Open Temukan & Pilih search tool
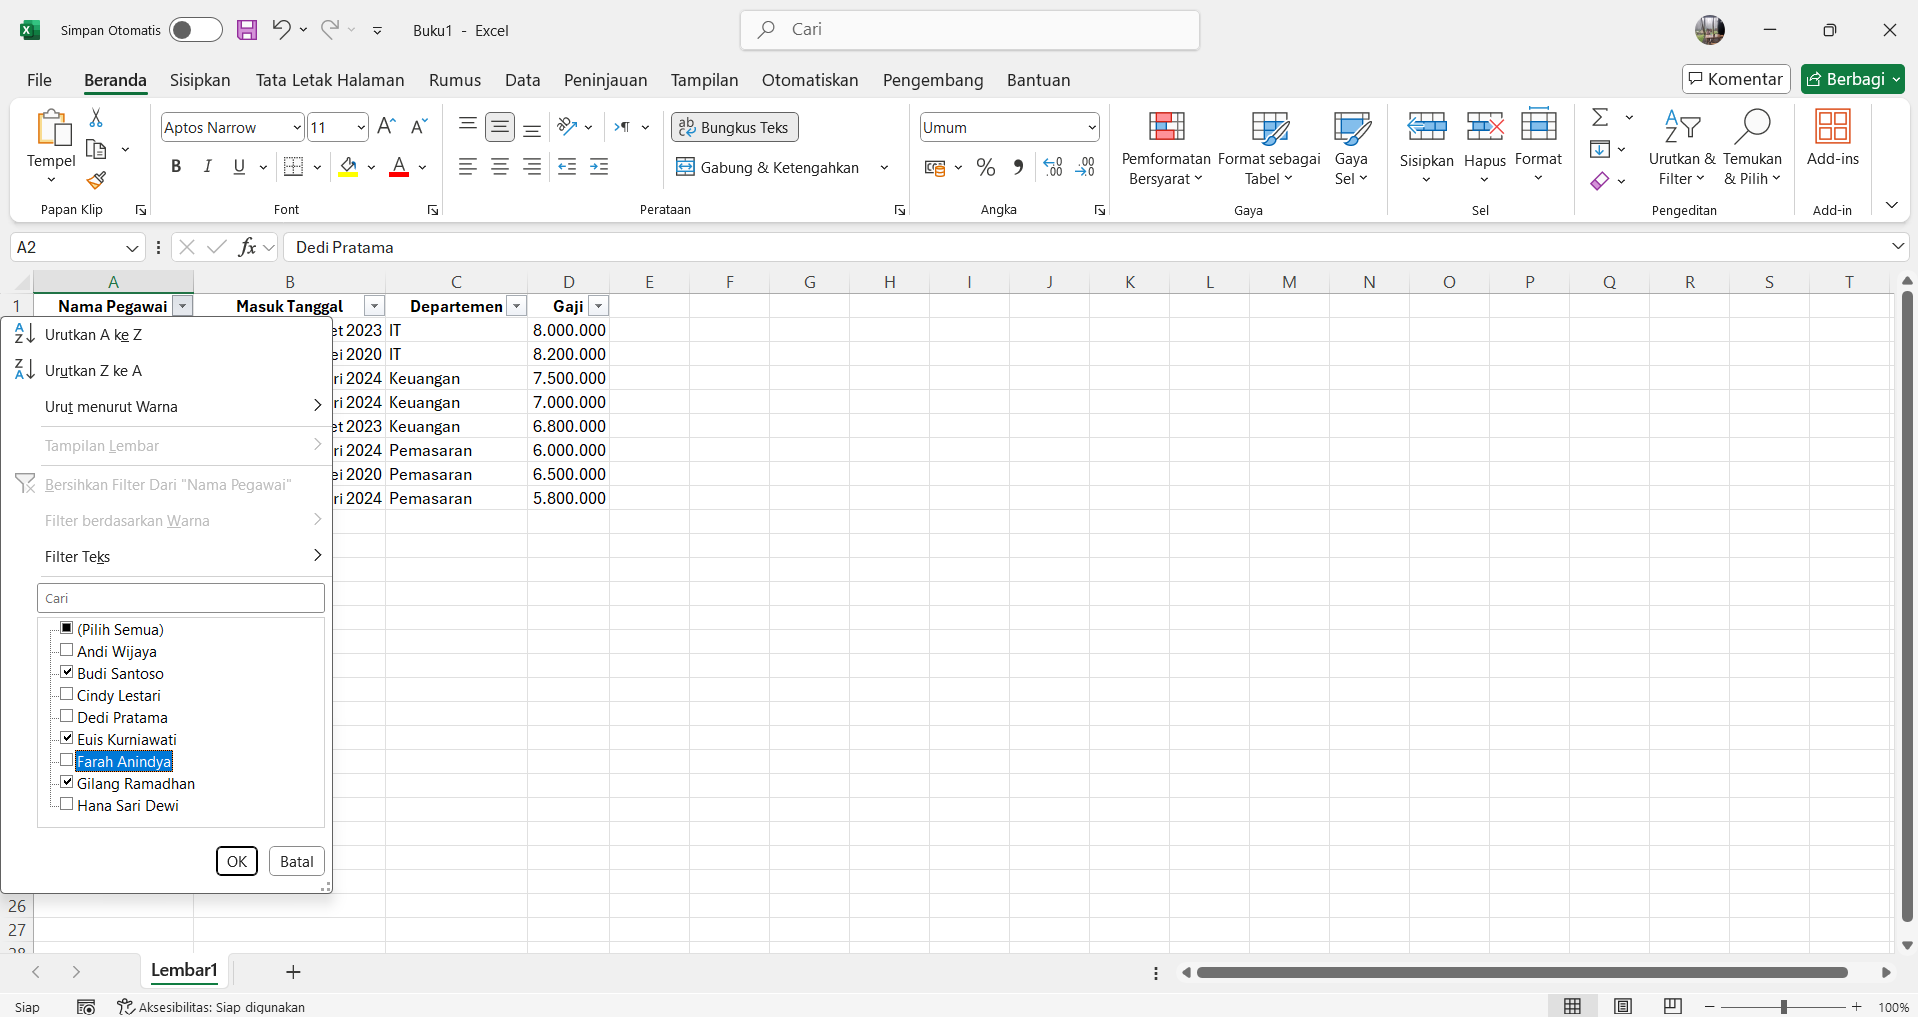 click(x=1752, y=148)
